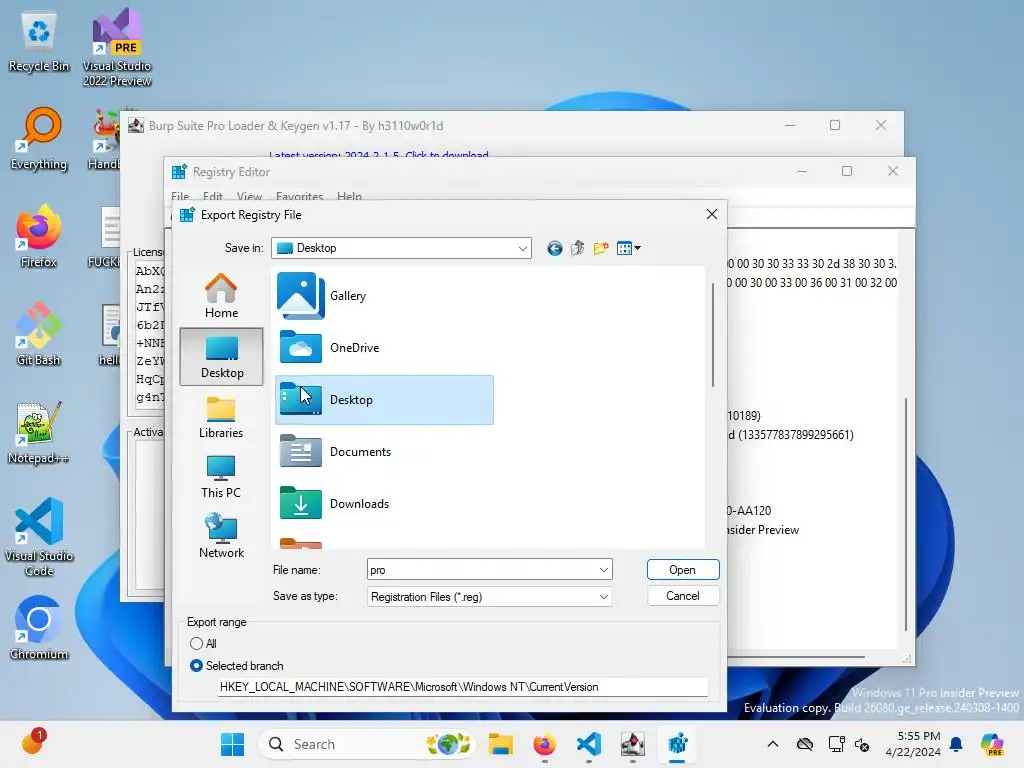Show hidden system tray icons chevron
The height and width of the screenshot is (768, 1024).
click(x=773, y=744)
